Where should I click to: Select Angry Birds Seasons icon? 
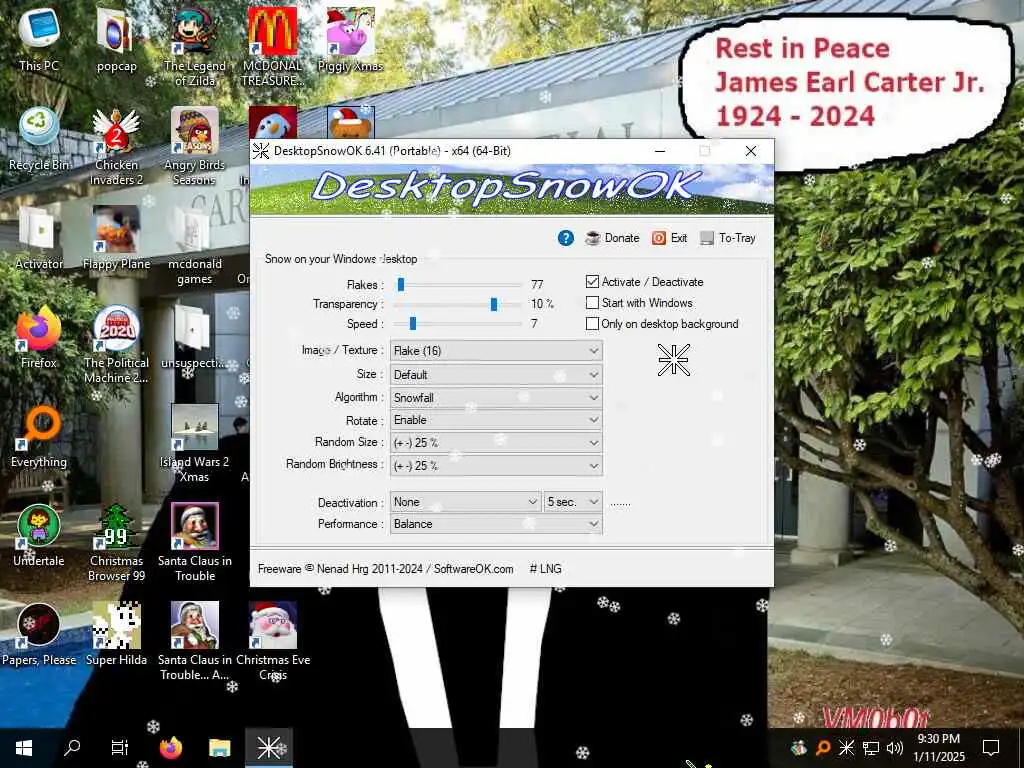tap(195, 146)
